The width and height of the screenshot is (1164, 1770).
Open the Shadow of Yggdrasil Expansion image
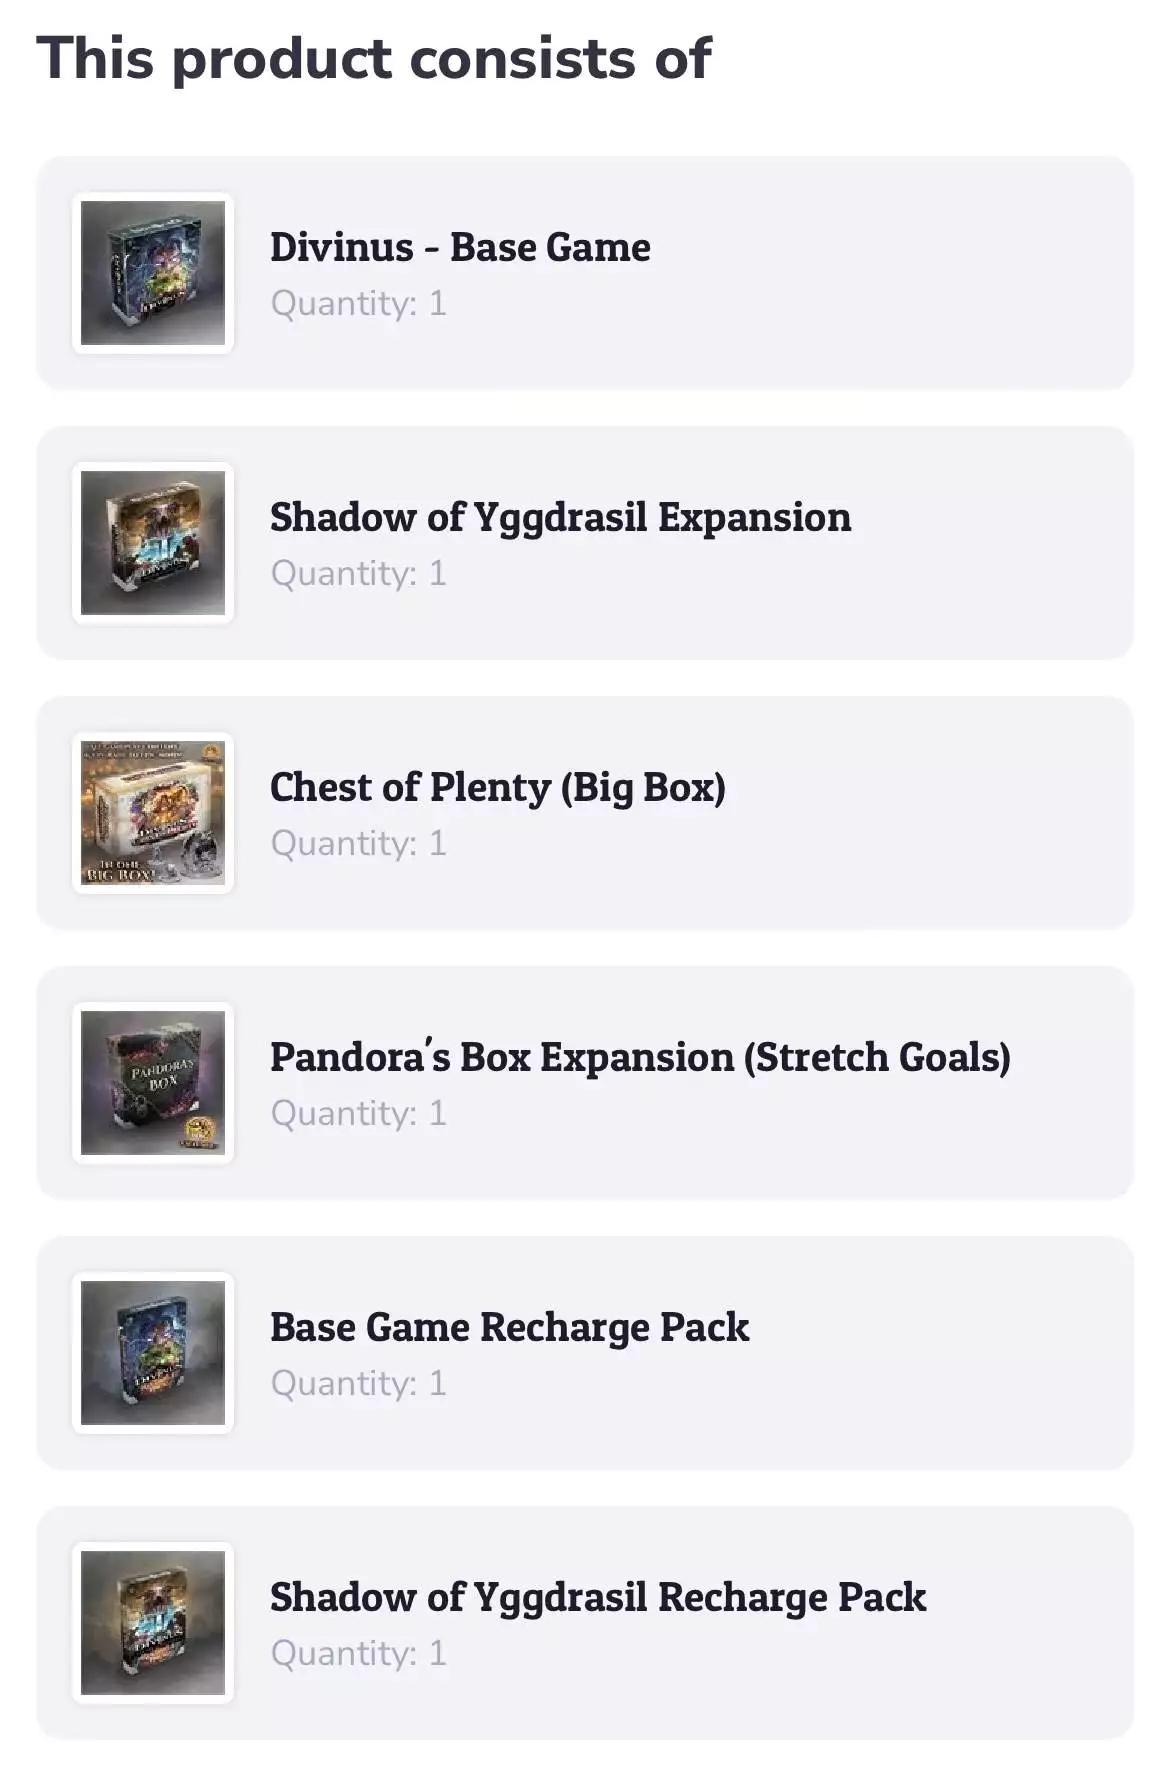153,543
